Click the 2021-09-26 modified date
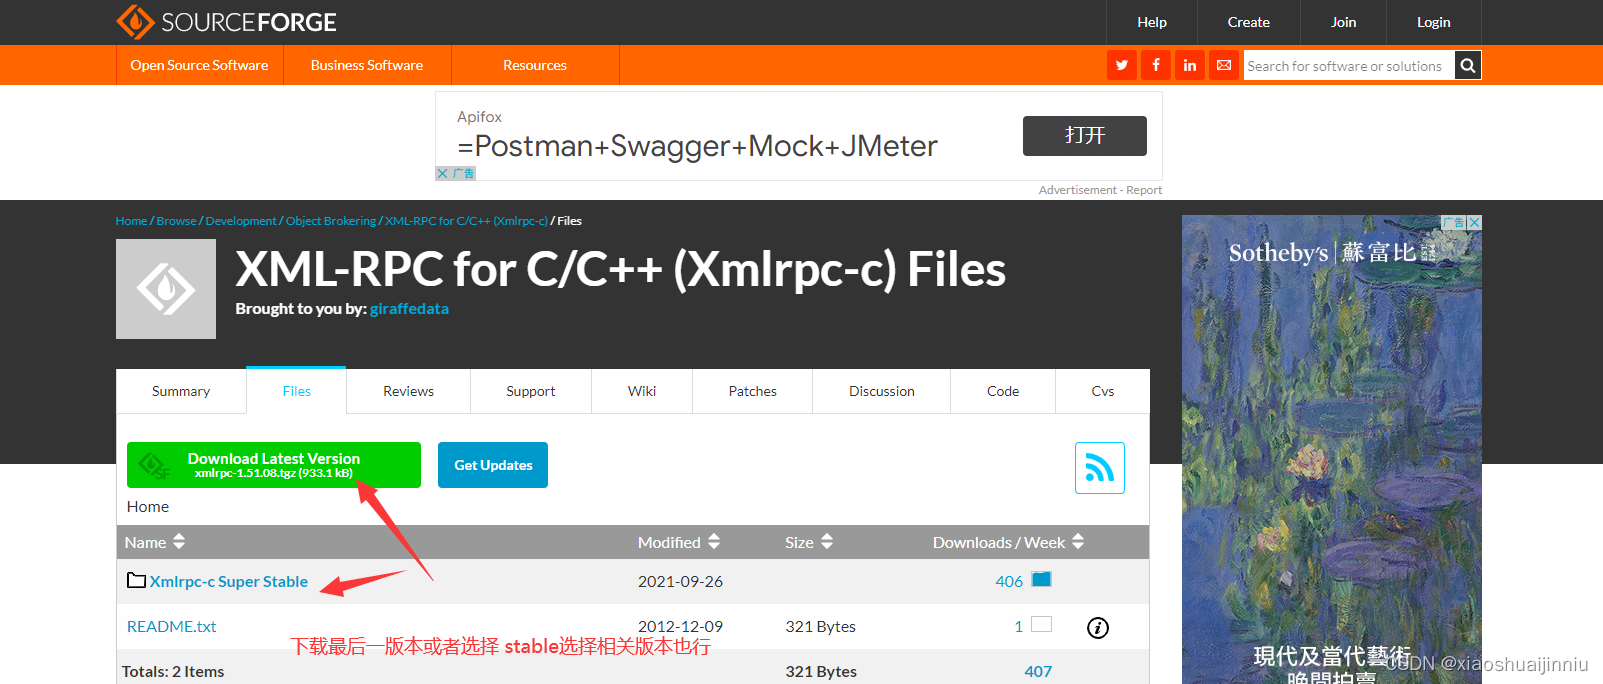 [x=680, y=581]
